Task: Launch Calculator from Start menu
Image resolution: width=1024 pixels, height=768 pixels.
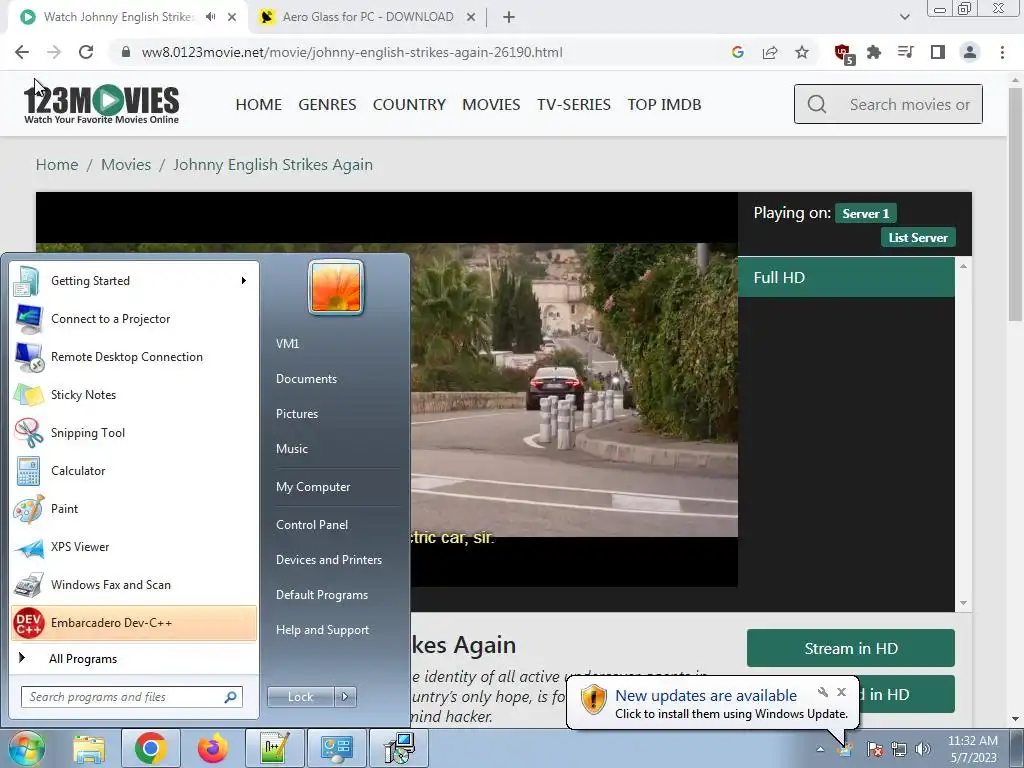Action: [134, 470]
